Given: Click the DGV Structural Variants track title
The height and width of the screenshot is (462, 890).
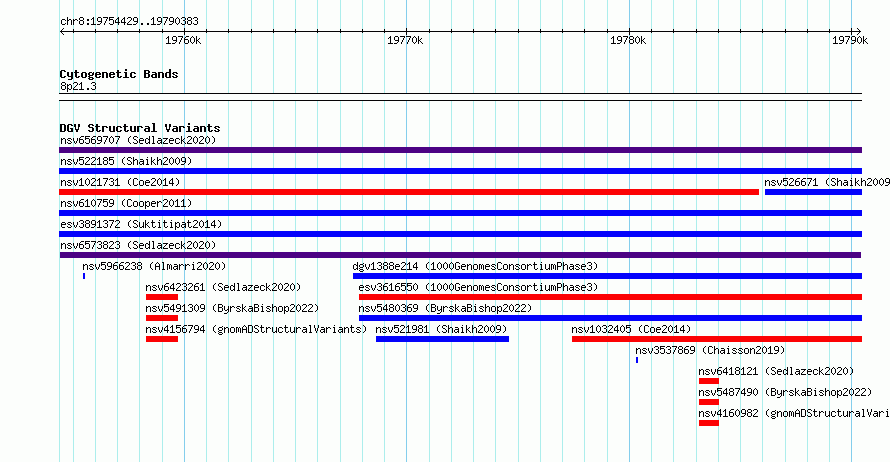Looking at the screenshot, I should (x=140, y=128).
